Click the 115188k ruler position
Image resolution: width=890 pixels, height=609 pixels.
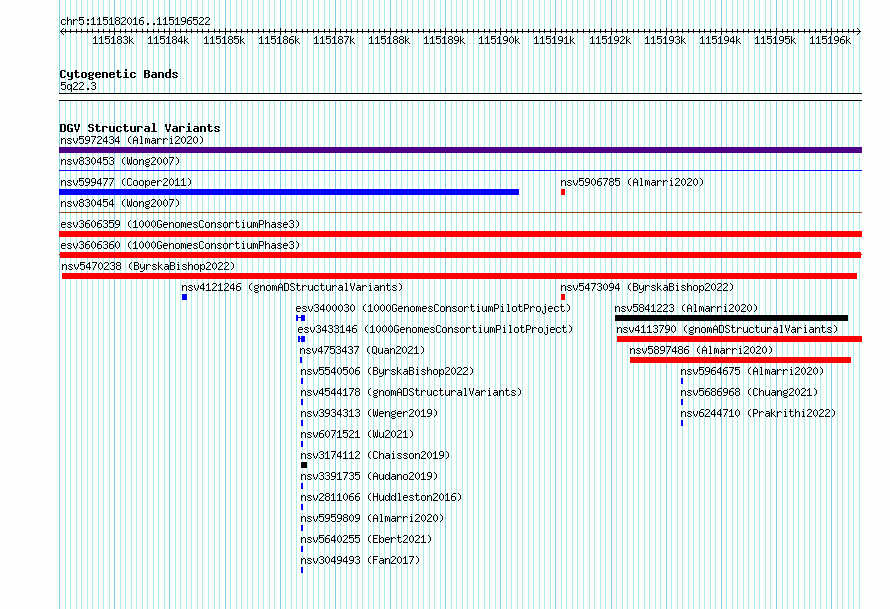tap(389, 40)
